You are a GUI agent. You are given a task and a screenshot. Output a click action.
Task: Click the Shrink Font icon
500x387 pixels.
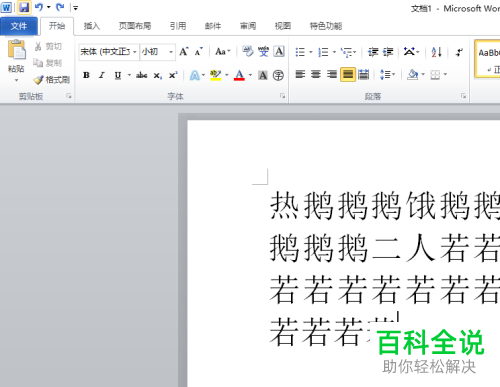[x=199, y=52]
